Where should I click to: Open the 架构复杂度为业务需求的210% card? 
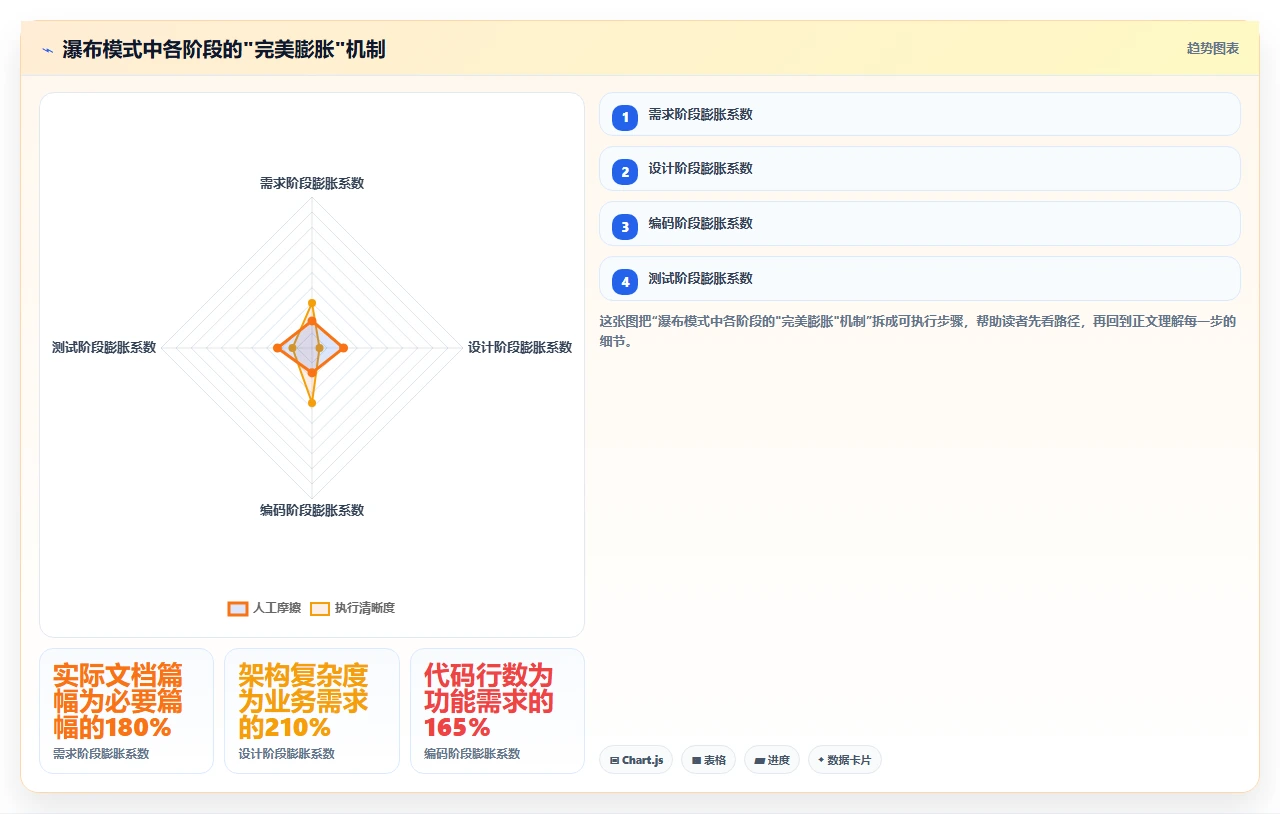[x=312, y=711]
